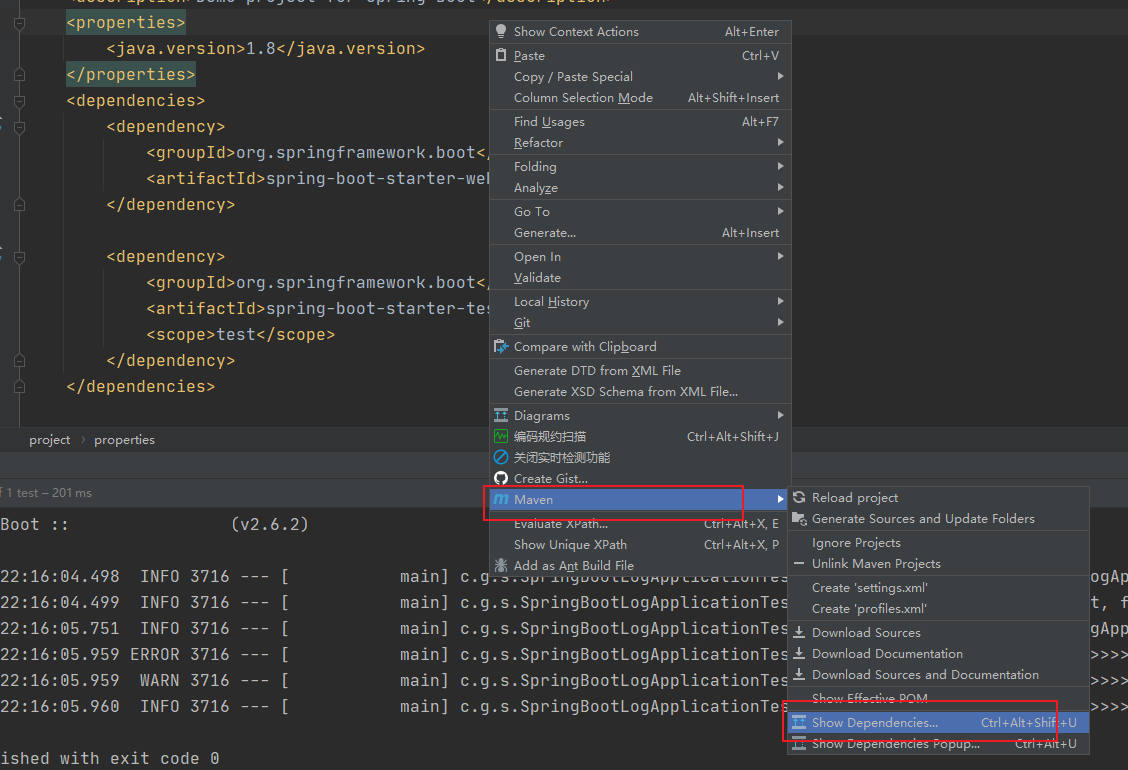The width and height of the screenshot is (1128, 770).
Task: Click the Download Sources arrow icon
Action: point(799,633)
